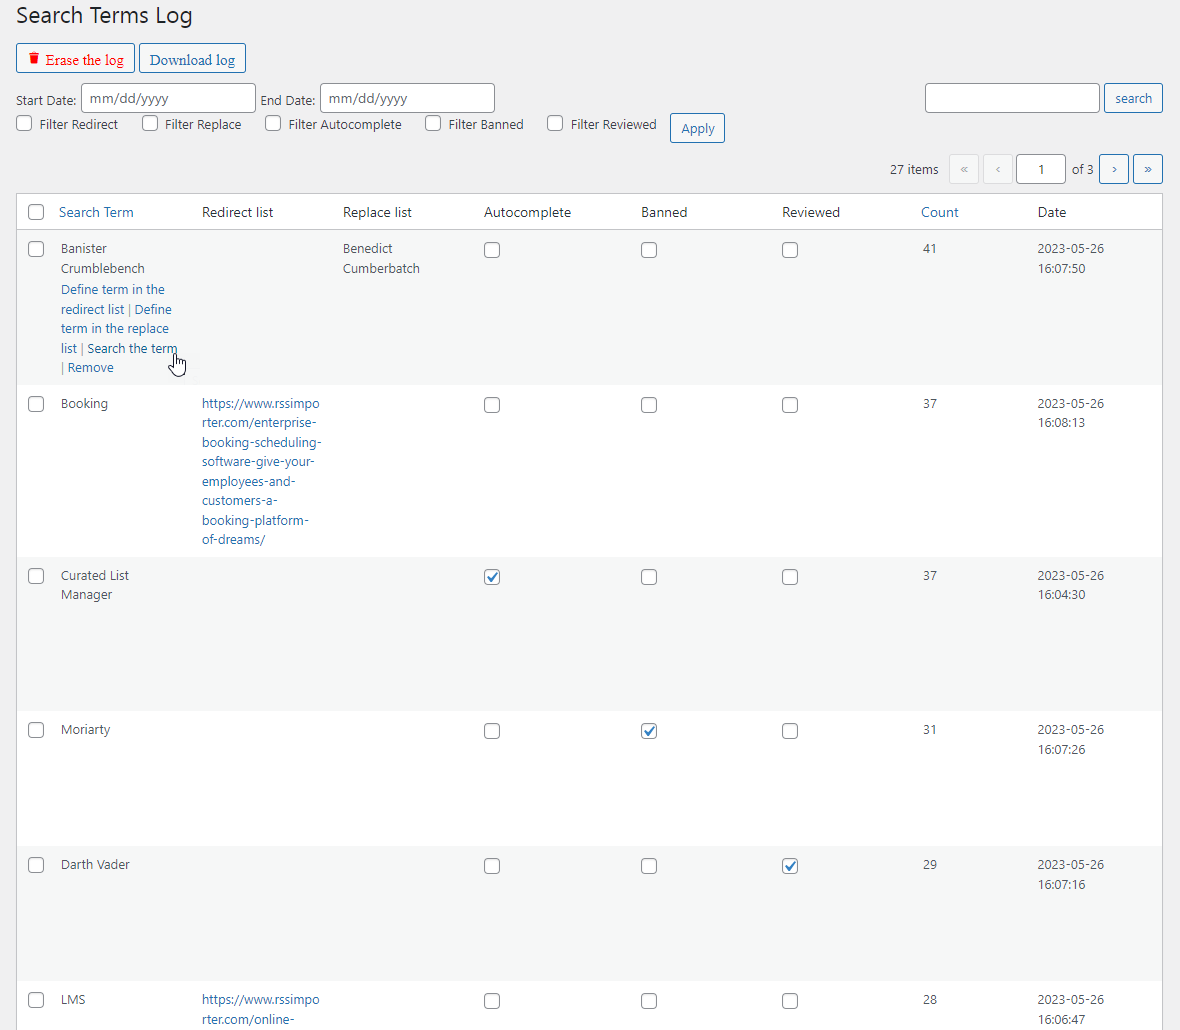This screenshot has height=1030, width=1180.
Task: Uncheck Banned for Moriarty row
Action: coord(649,731)
